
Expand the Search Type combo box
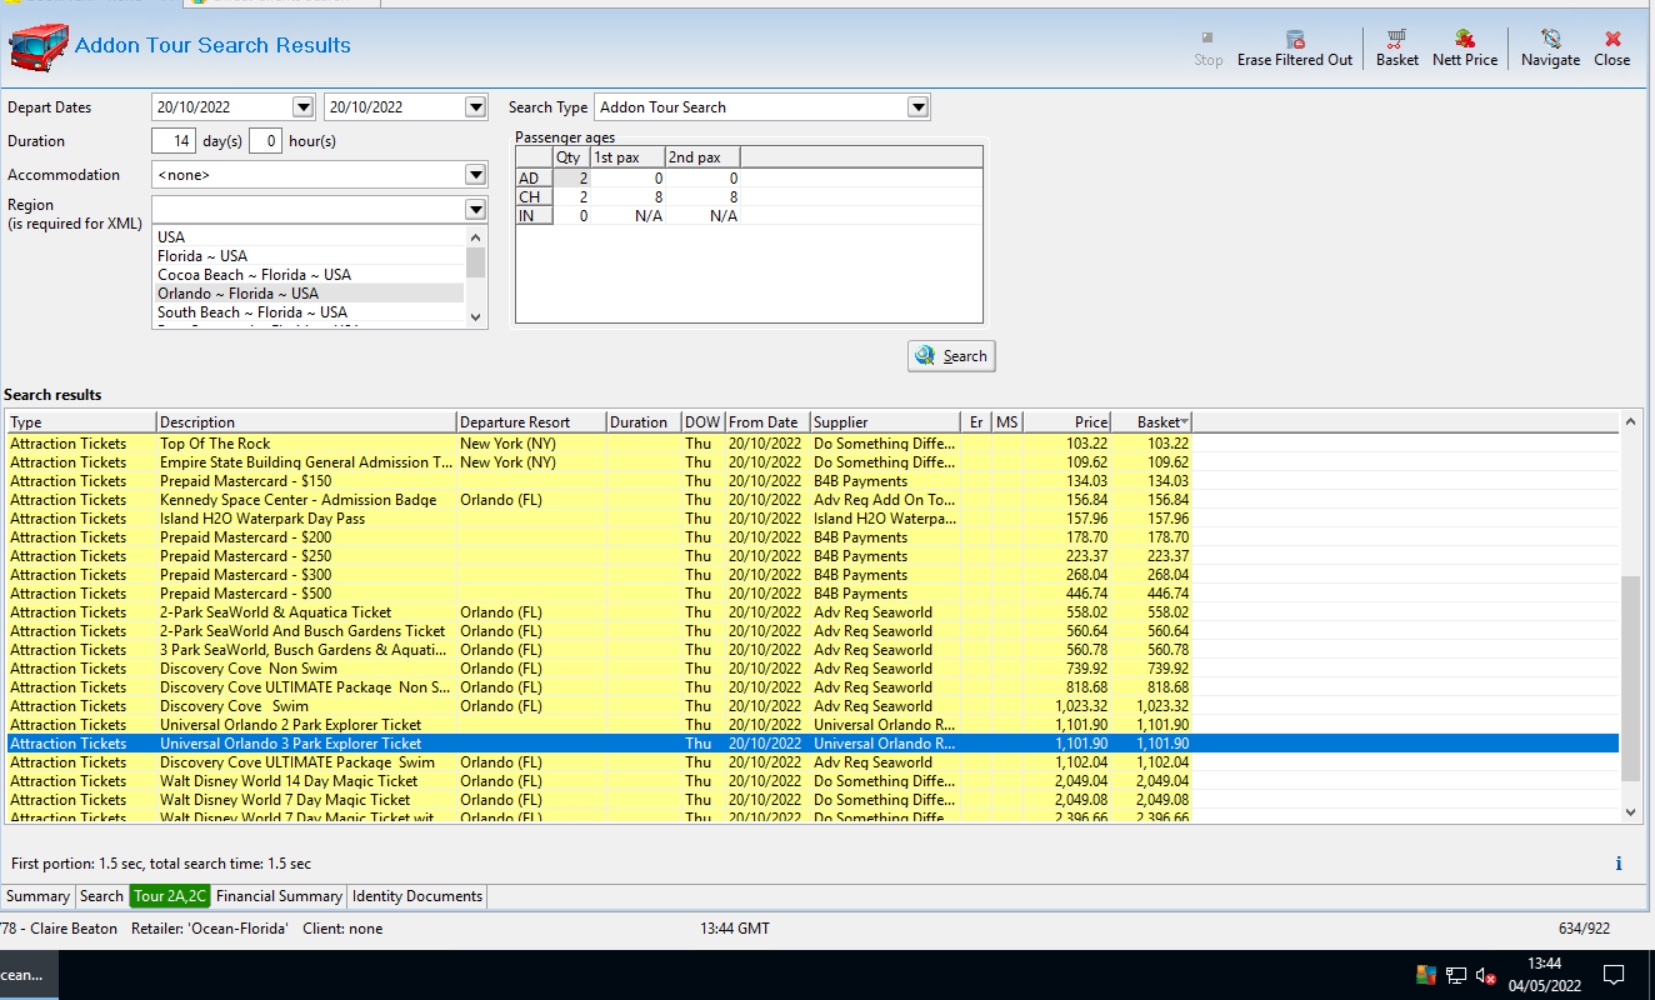917,107
